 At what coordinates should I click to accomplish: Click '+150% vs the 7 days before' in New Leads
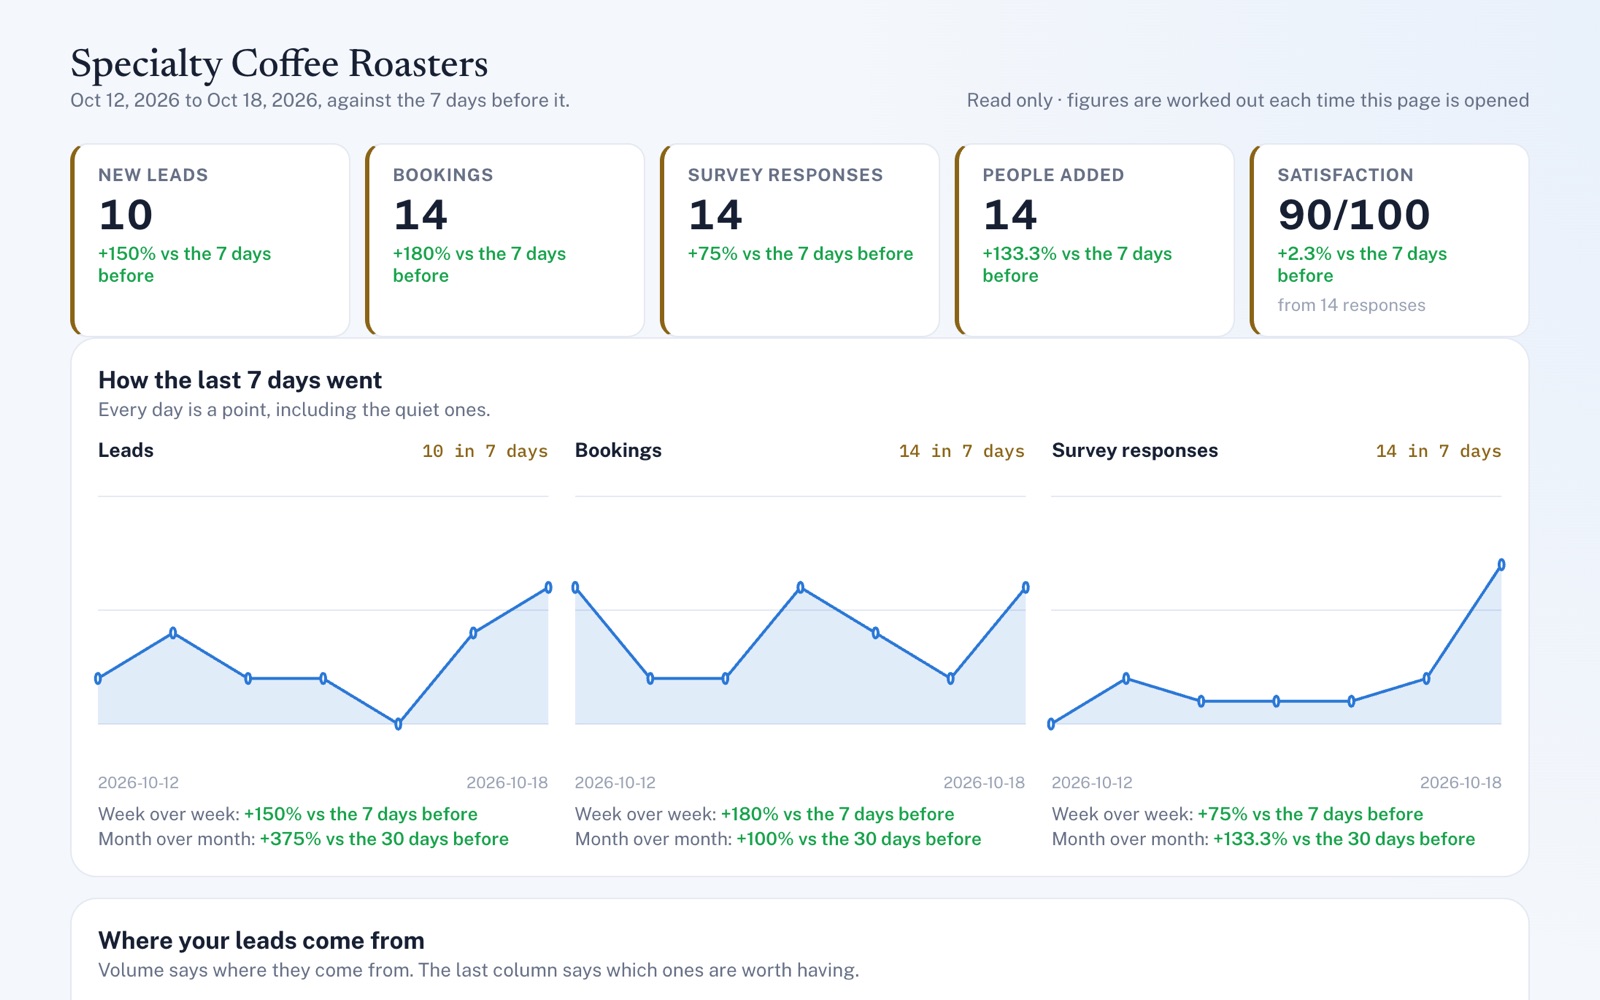[x=185, y=265]
